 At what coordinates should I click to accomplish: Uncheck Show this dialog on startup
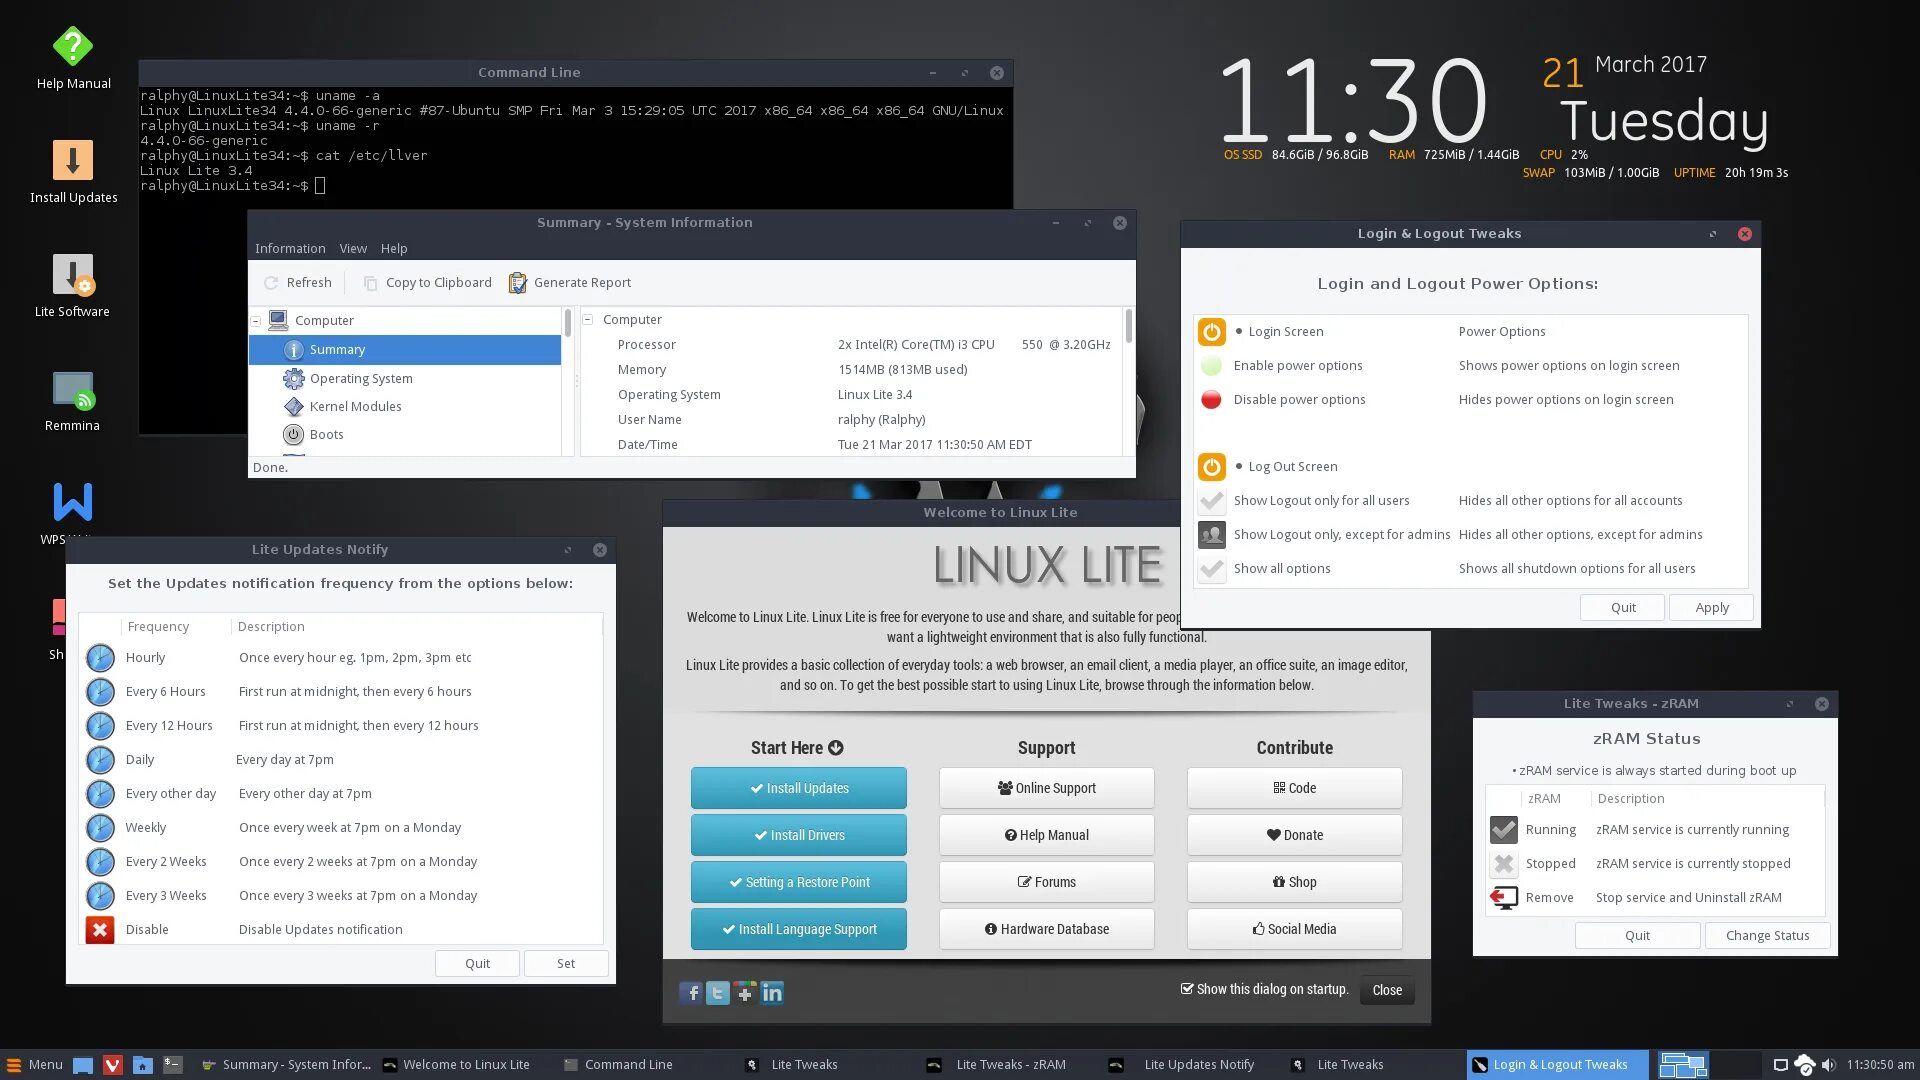tap(1187, 989)
